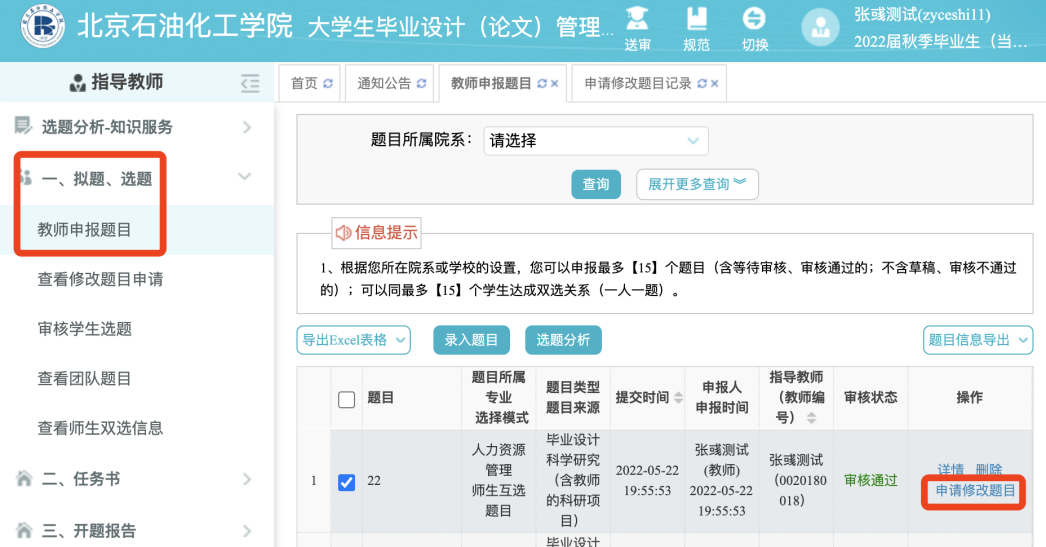
Task: Collapse the sidebar using the menu fold icon
Action: click(250, 83)
